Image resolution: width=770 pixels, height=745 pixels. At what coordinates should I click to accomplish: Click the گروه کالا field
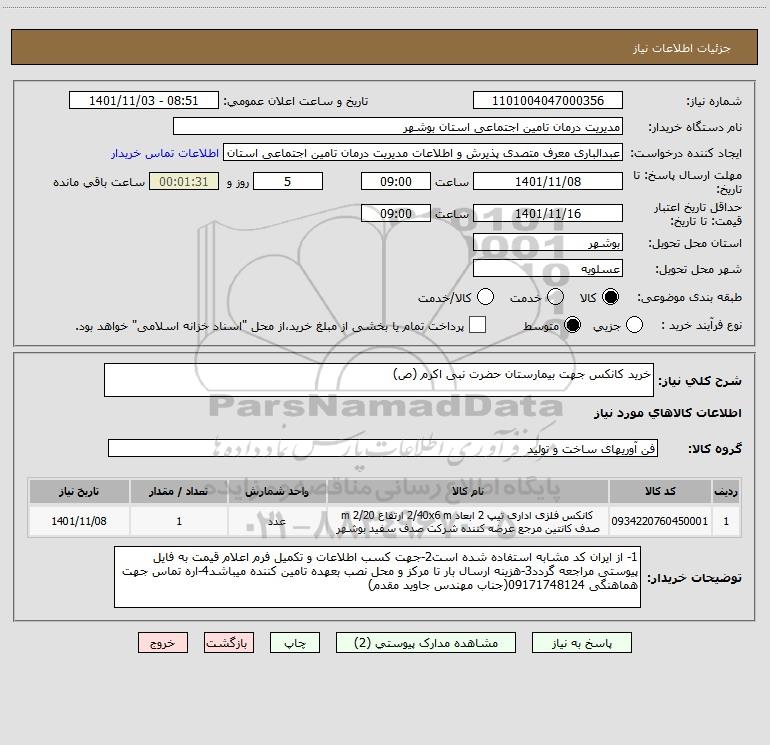point(383,448)
